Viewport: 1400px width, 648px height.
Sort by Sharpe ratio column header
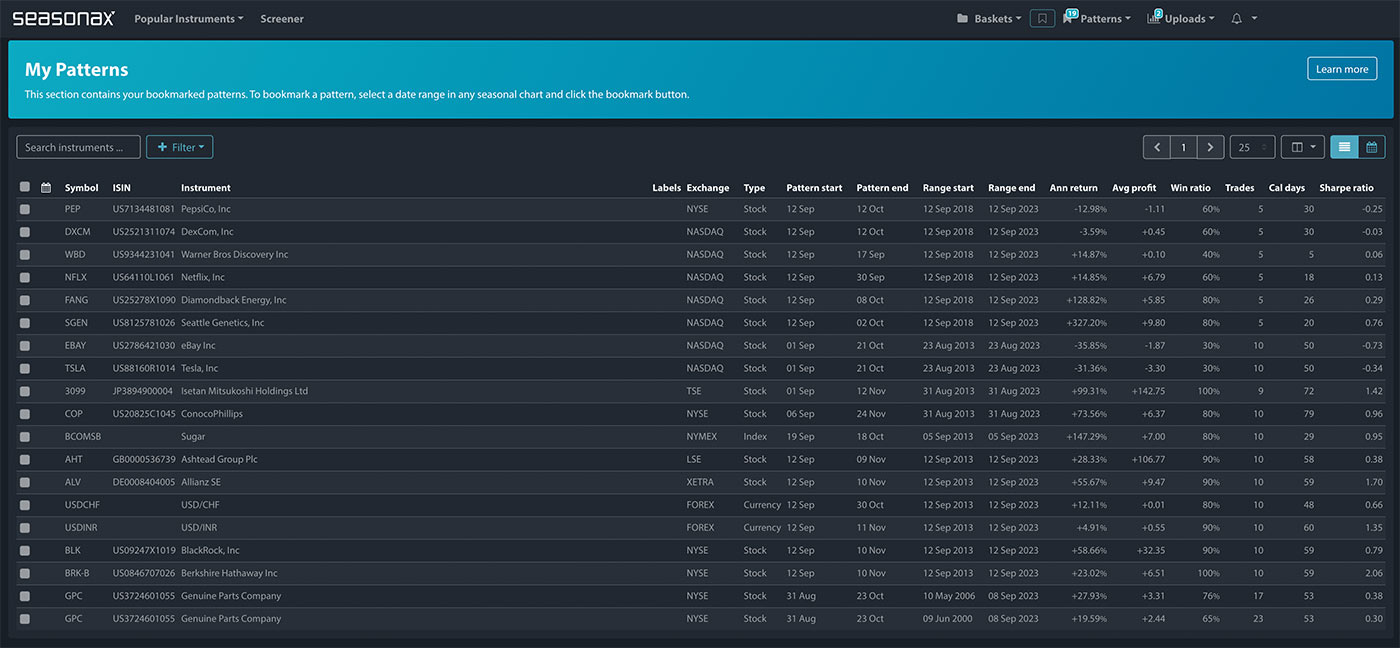pyautogui.click(x=1347, y=187)
